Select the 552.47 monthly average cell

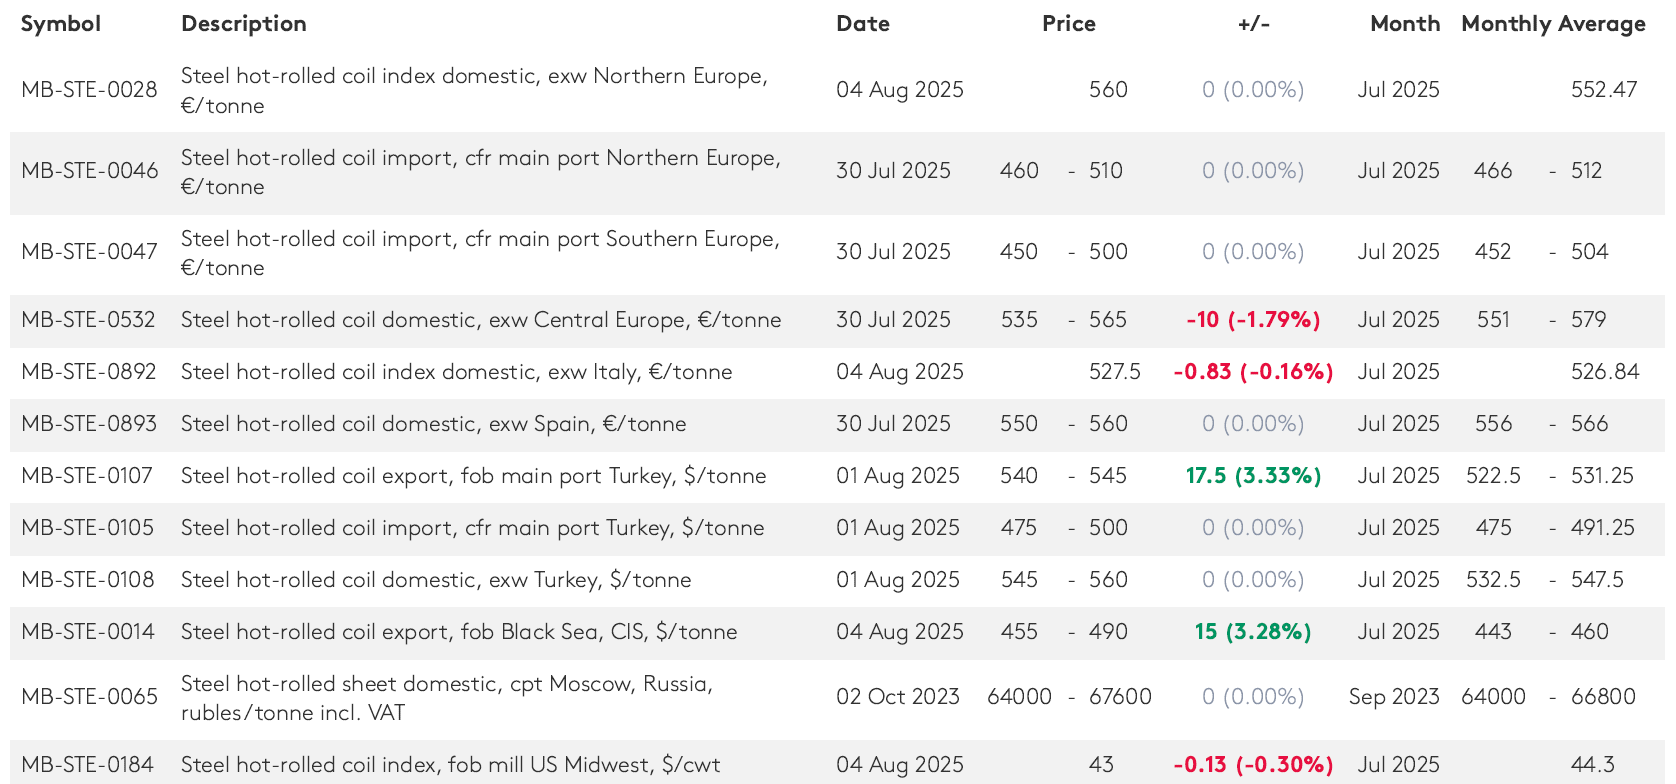(1604, 90)
